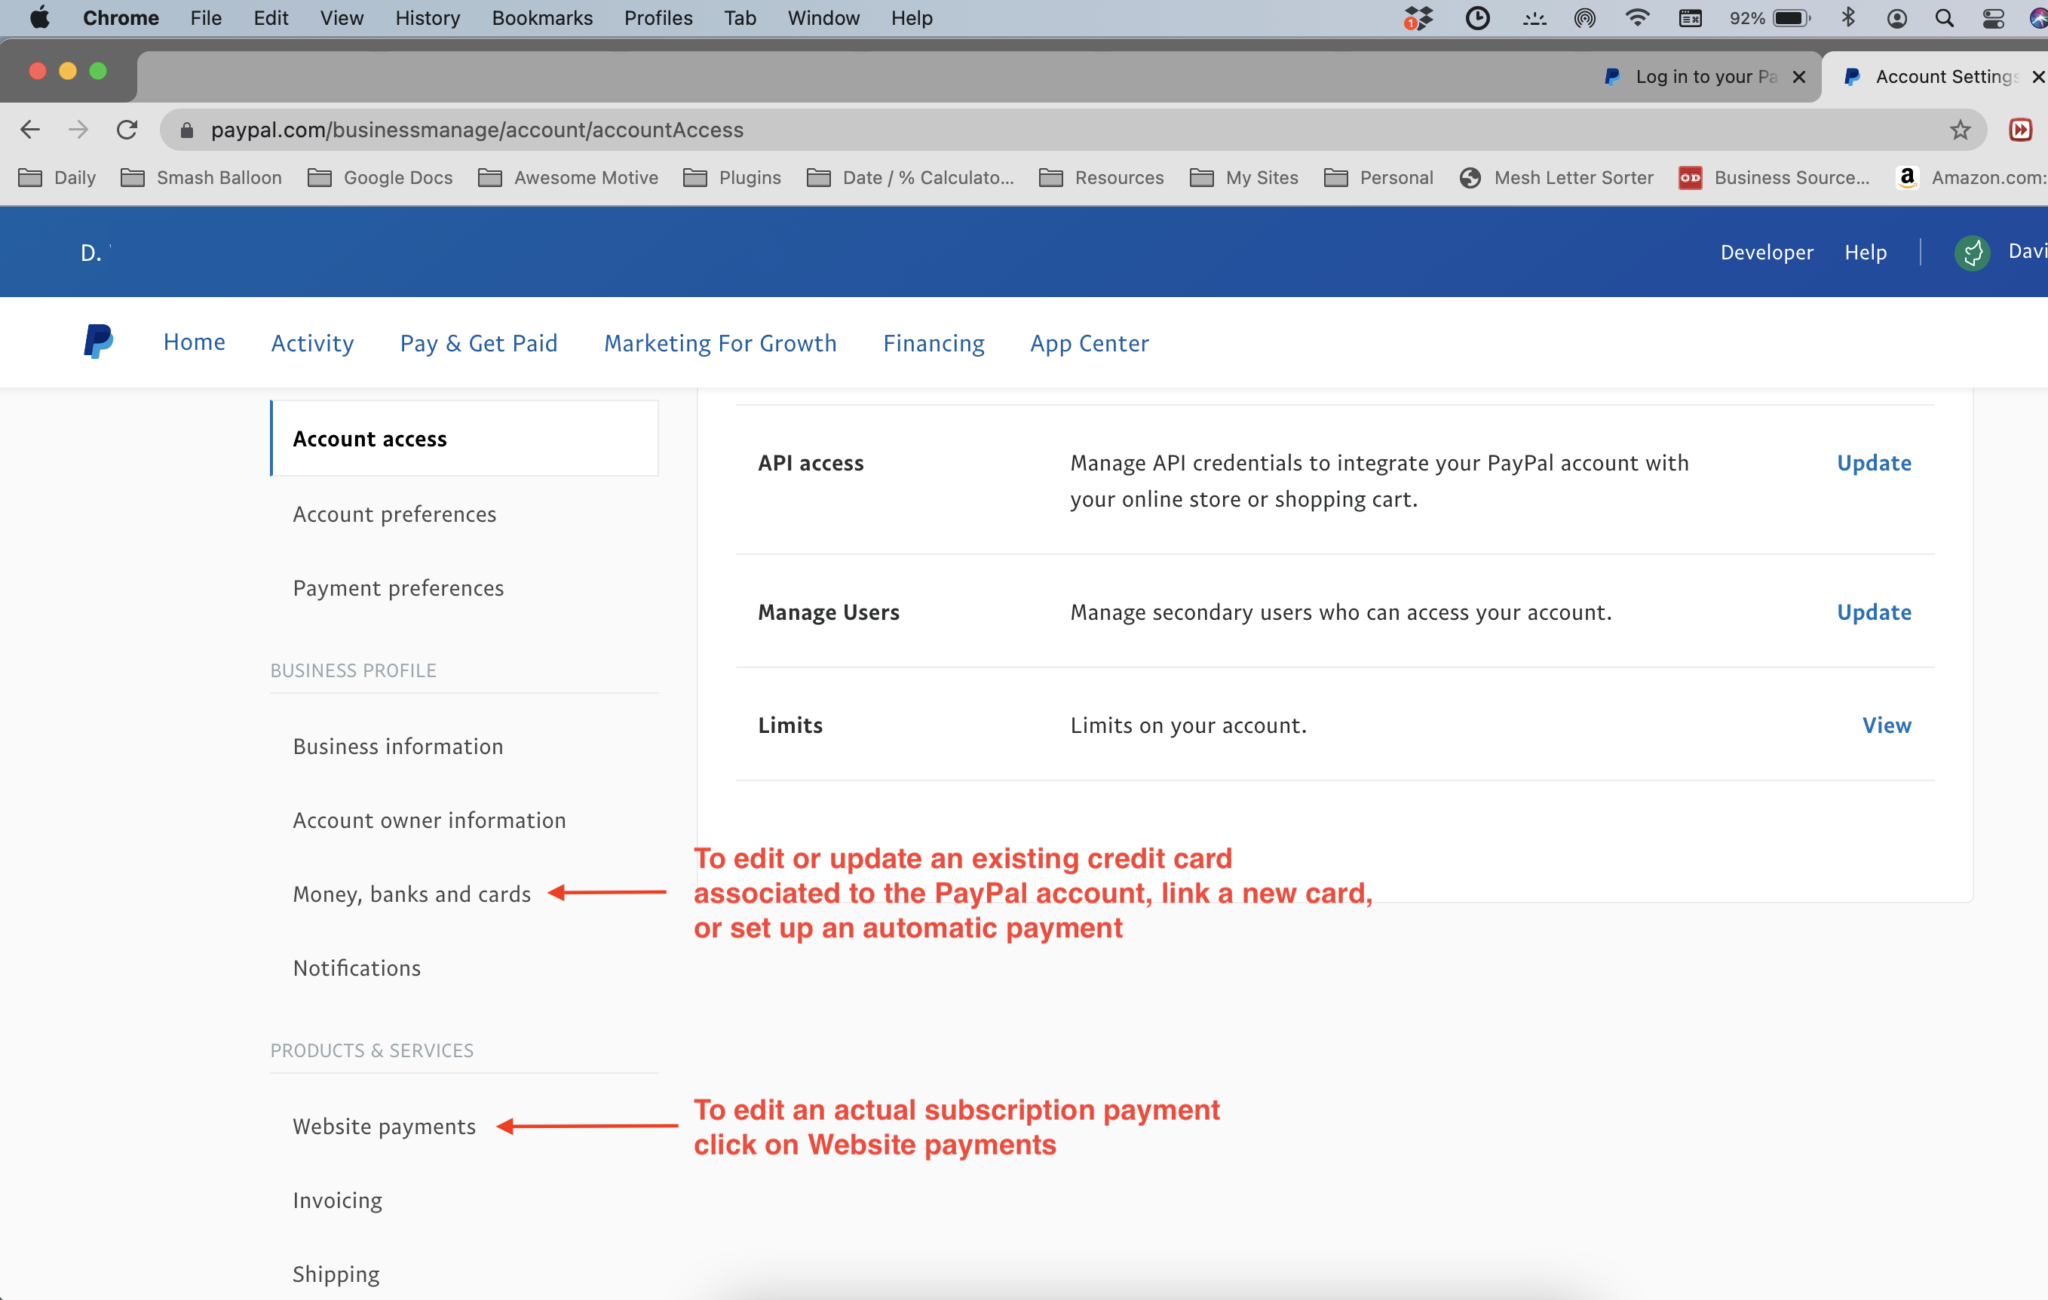2048x1300 pixels.
Task: Click the Dropbox menu bar icon
Action: click(x=1418, y=18)
